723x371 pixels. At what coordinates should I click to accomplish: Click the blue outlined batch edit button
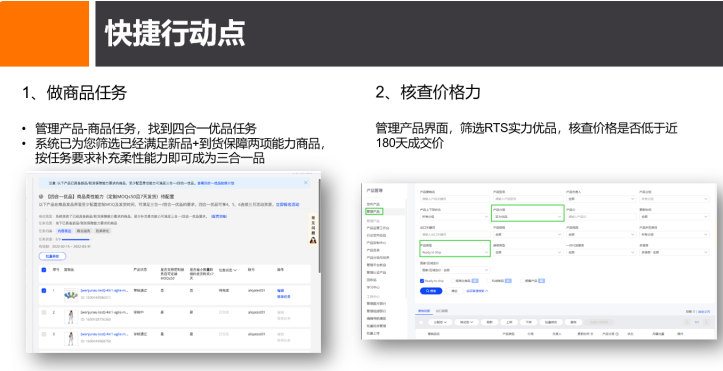point(52,256)
